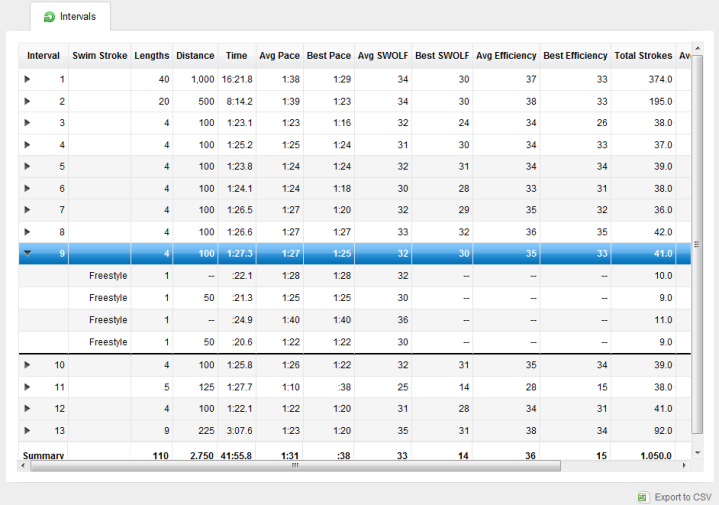This screenshot has height=505, width=719.
Task: Sort by the Best Pace column header
Action: point(329,55)
